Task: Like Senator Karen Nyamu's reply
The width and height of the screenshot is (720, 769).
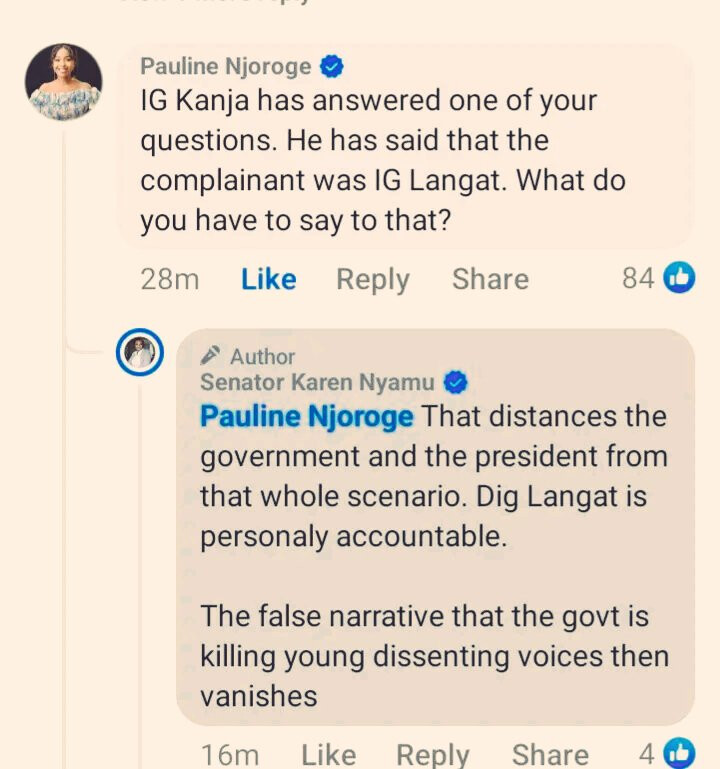Action: coord(328,754)
